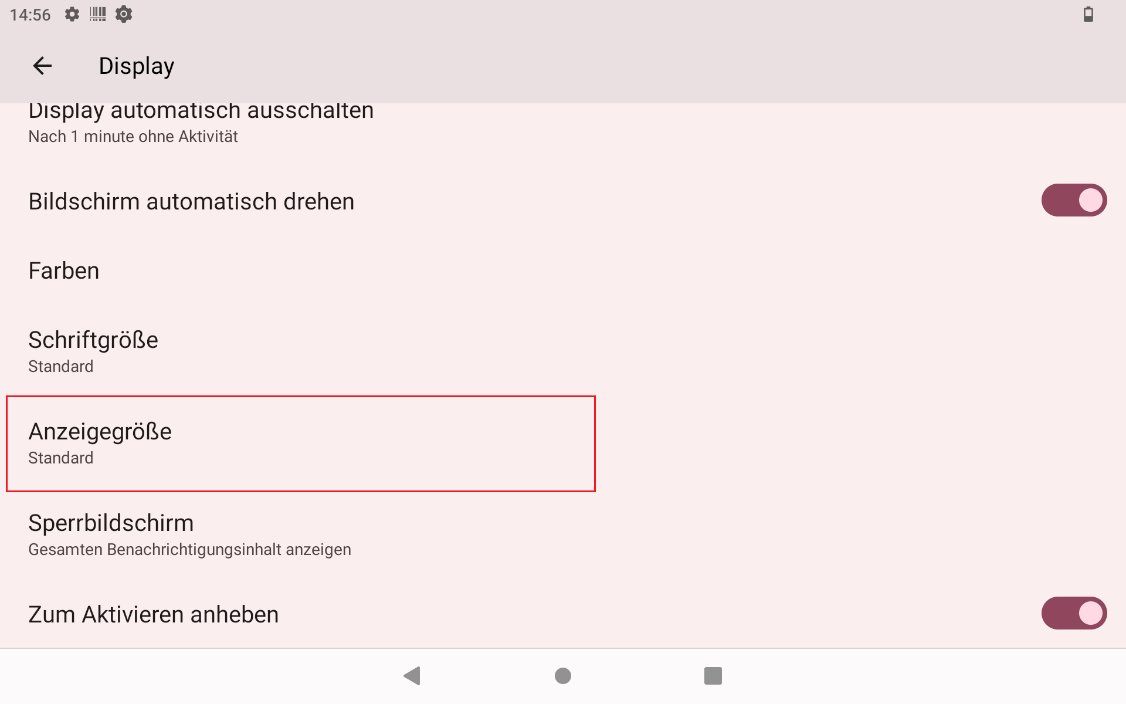
Task: Tap the gear icon right of the barcode icon
Action: 124,14
